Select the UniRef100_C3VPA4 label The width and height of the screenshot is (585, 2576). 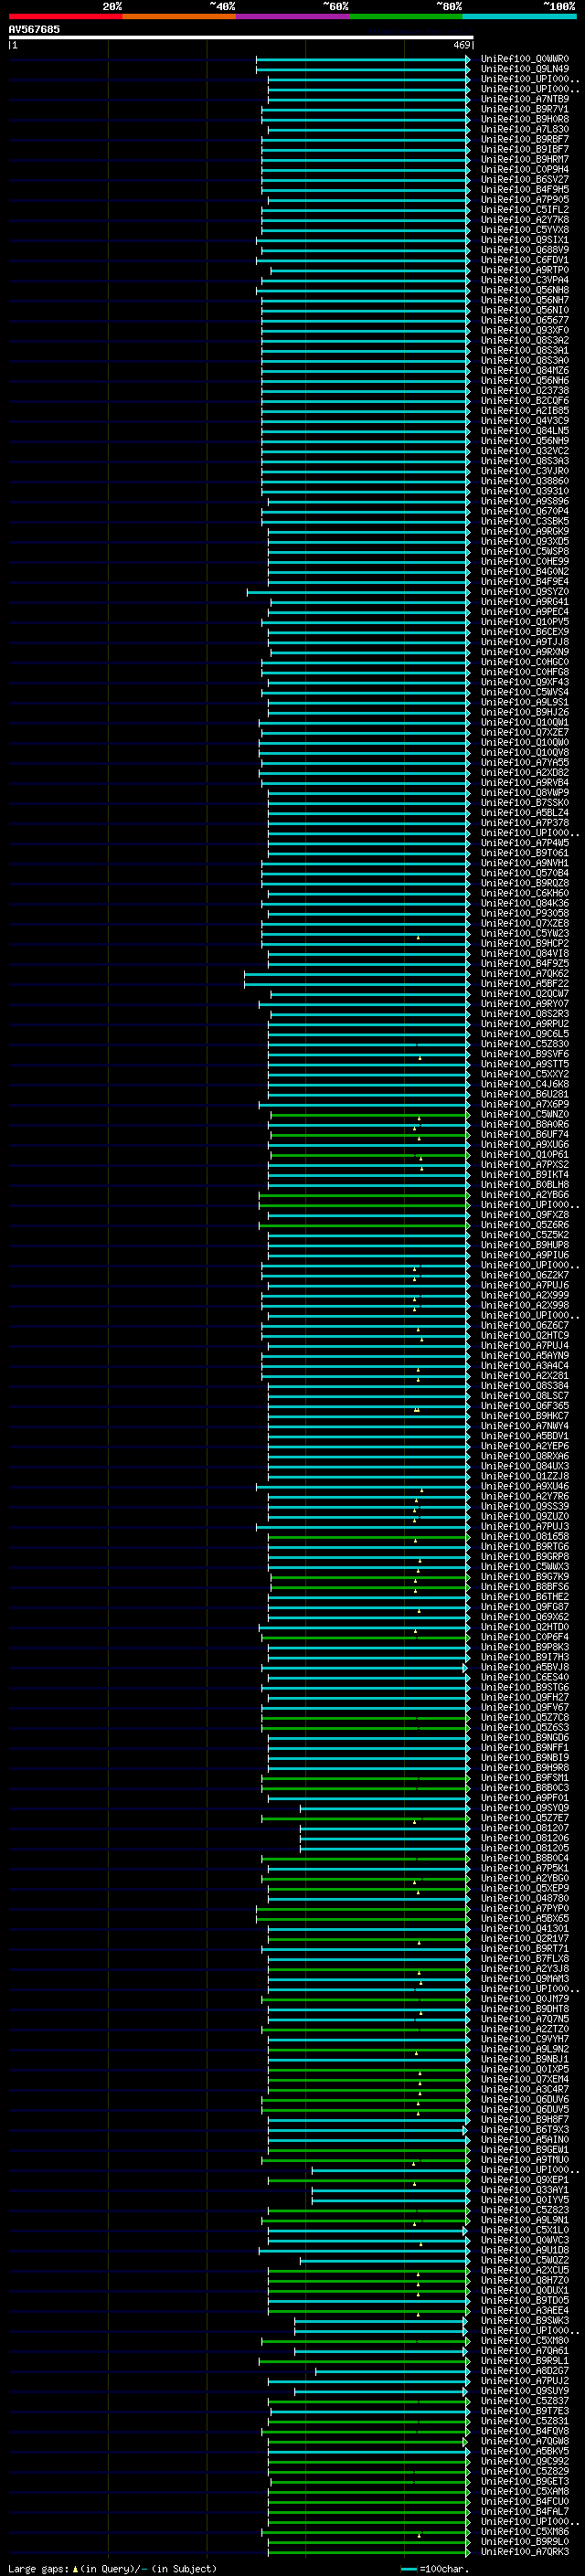[x=524, y=280]
